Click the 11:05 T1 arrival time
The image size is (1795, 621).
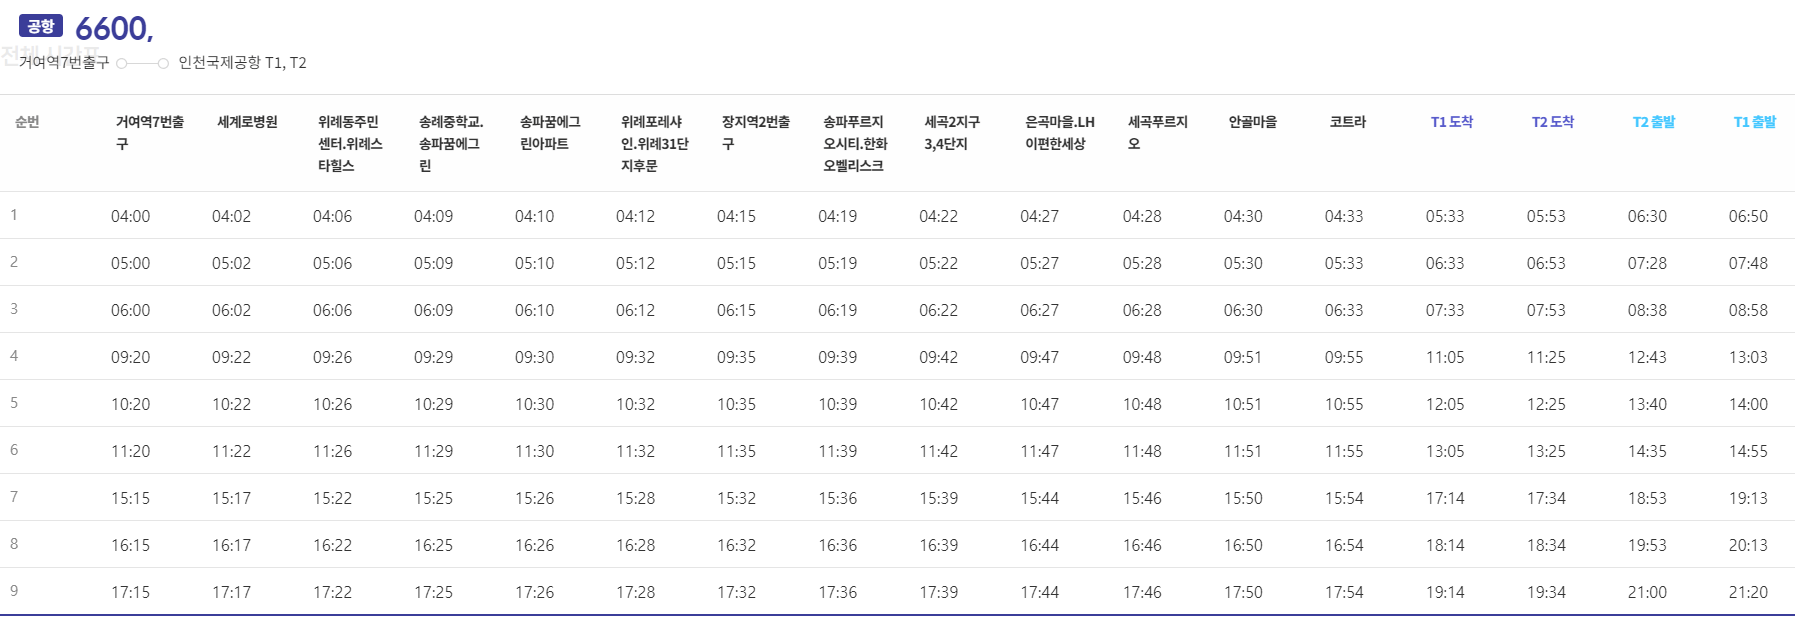click(1445, 357)
